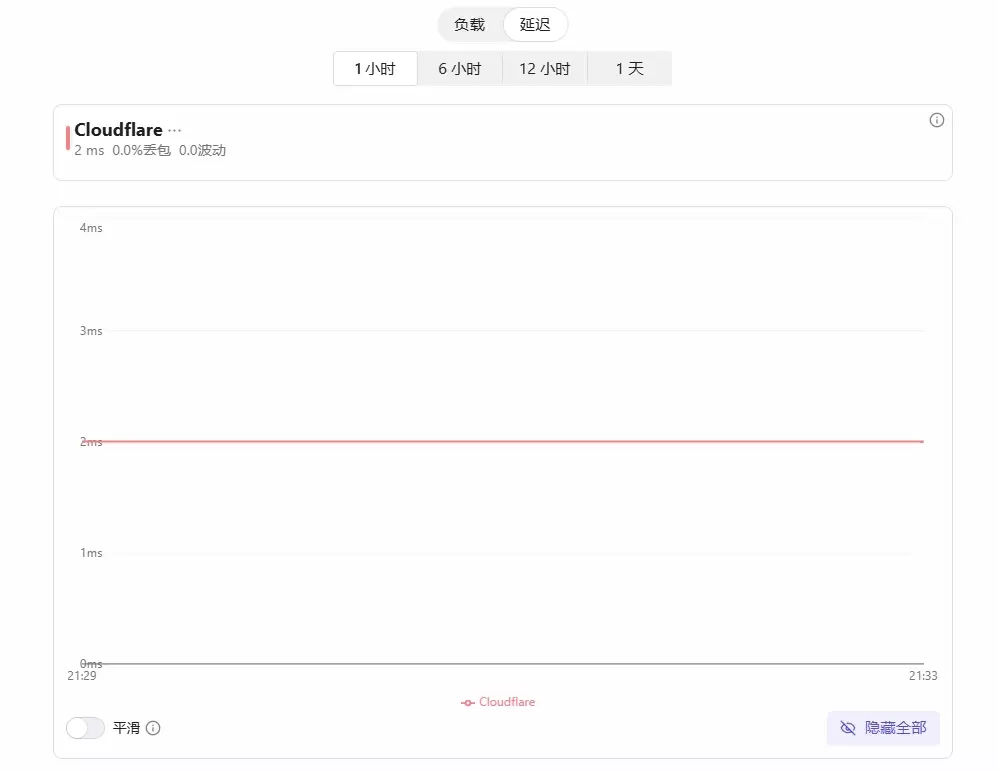Choose the 12 小时 time range
998x772 pixels.
(545, 69)
